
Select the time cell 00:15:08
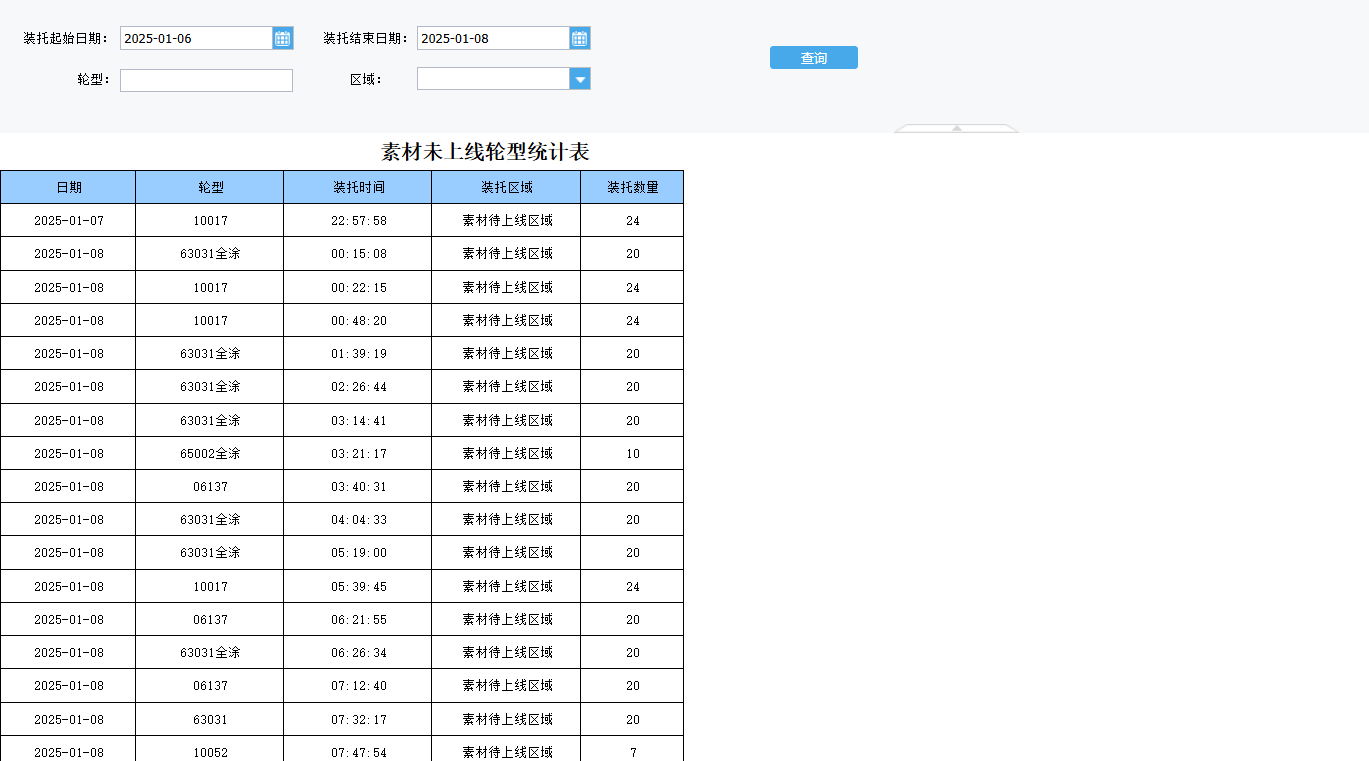(359, 254)
